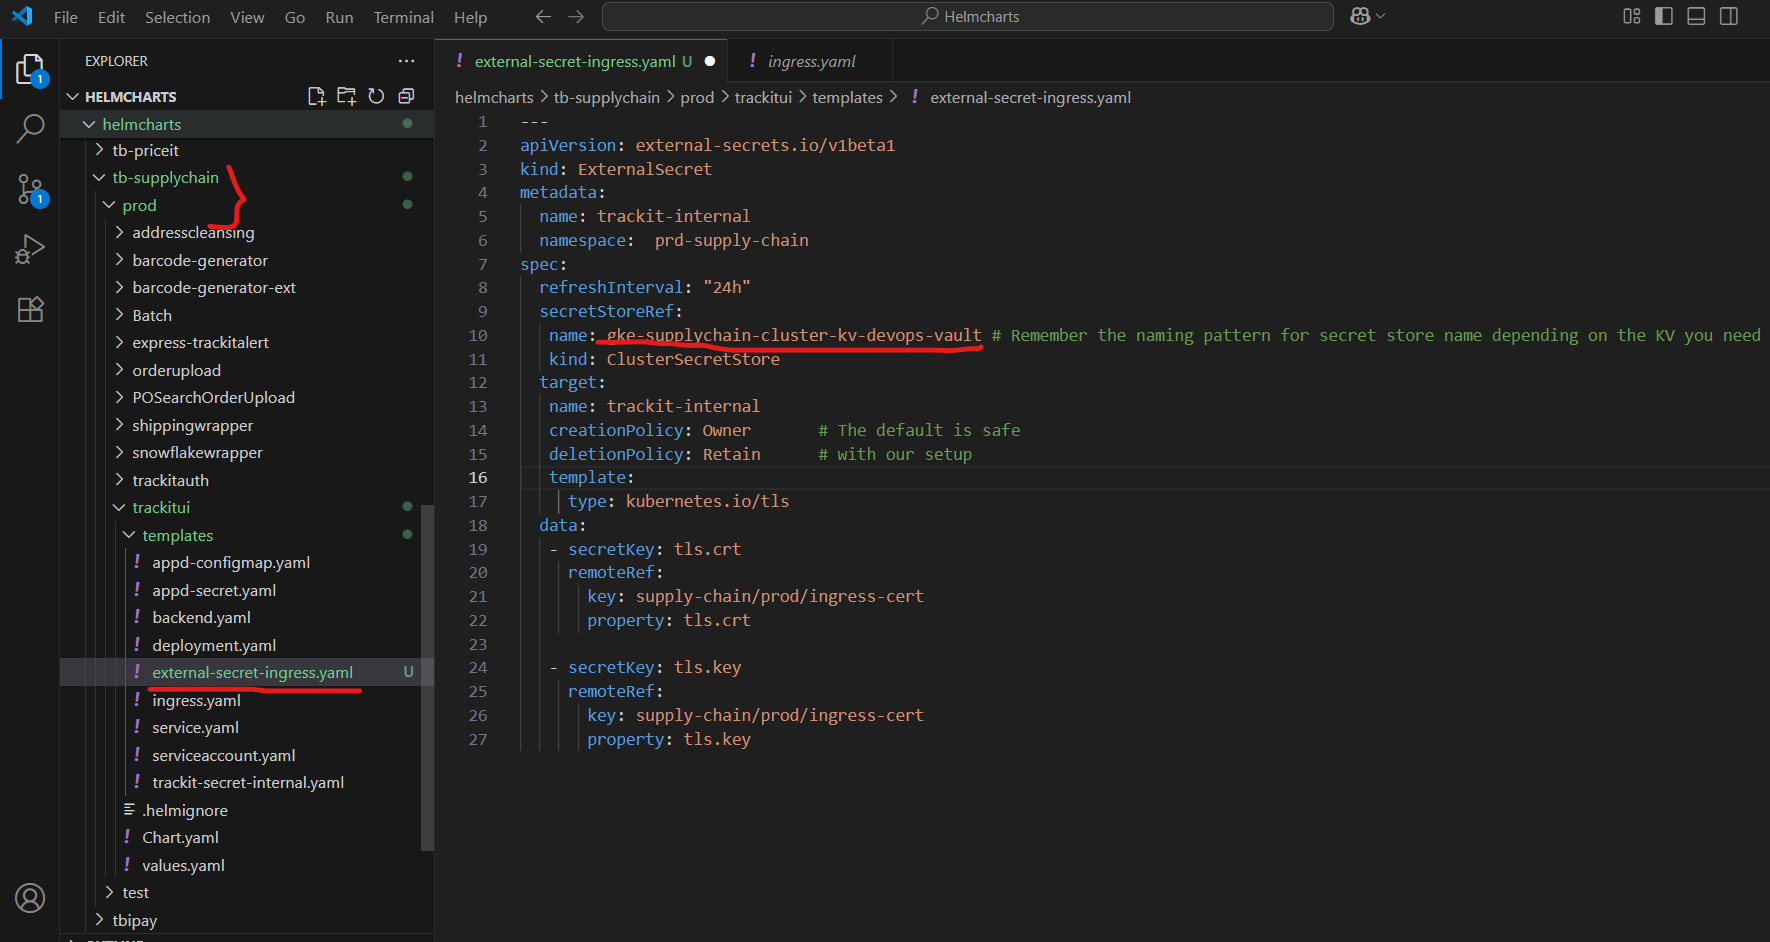Open the Terminal menu
Image resolution: width=1770 pixels, height=942 pixels.
[403, 17]
